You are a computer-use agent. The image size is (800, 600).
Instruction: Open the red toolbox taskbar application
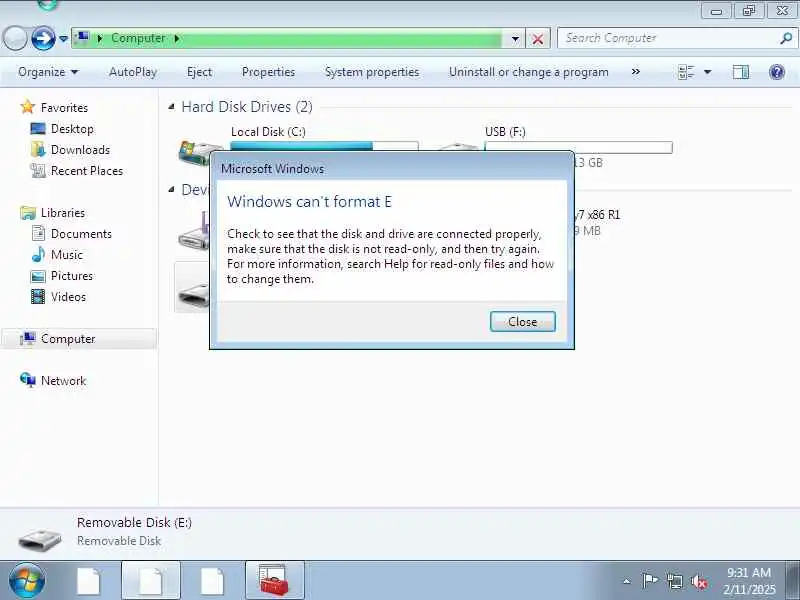[x=274, y=581]
